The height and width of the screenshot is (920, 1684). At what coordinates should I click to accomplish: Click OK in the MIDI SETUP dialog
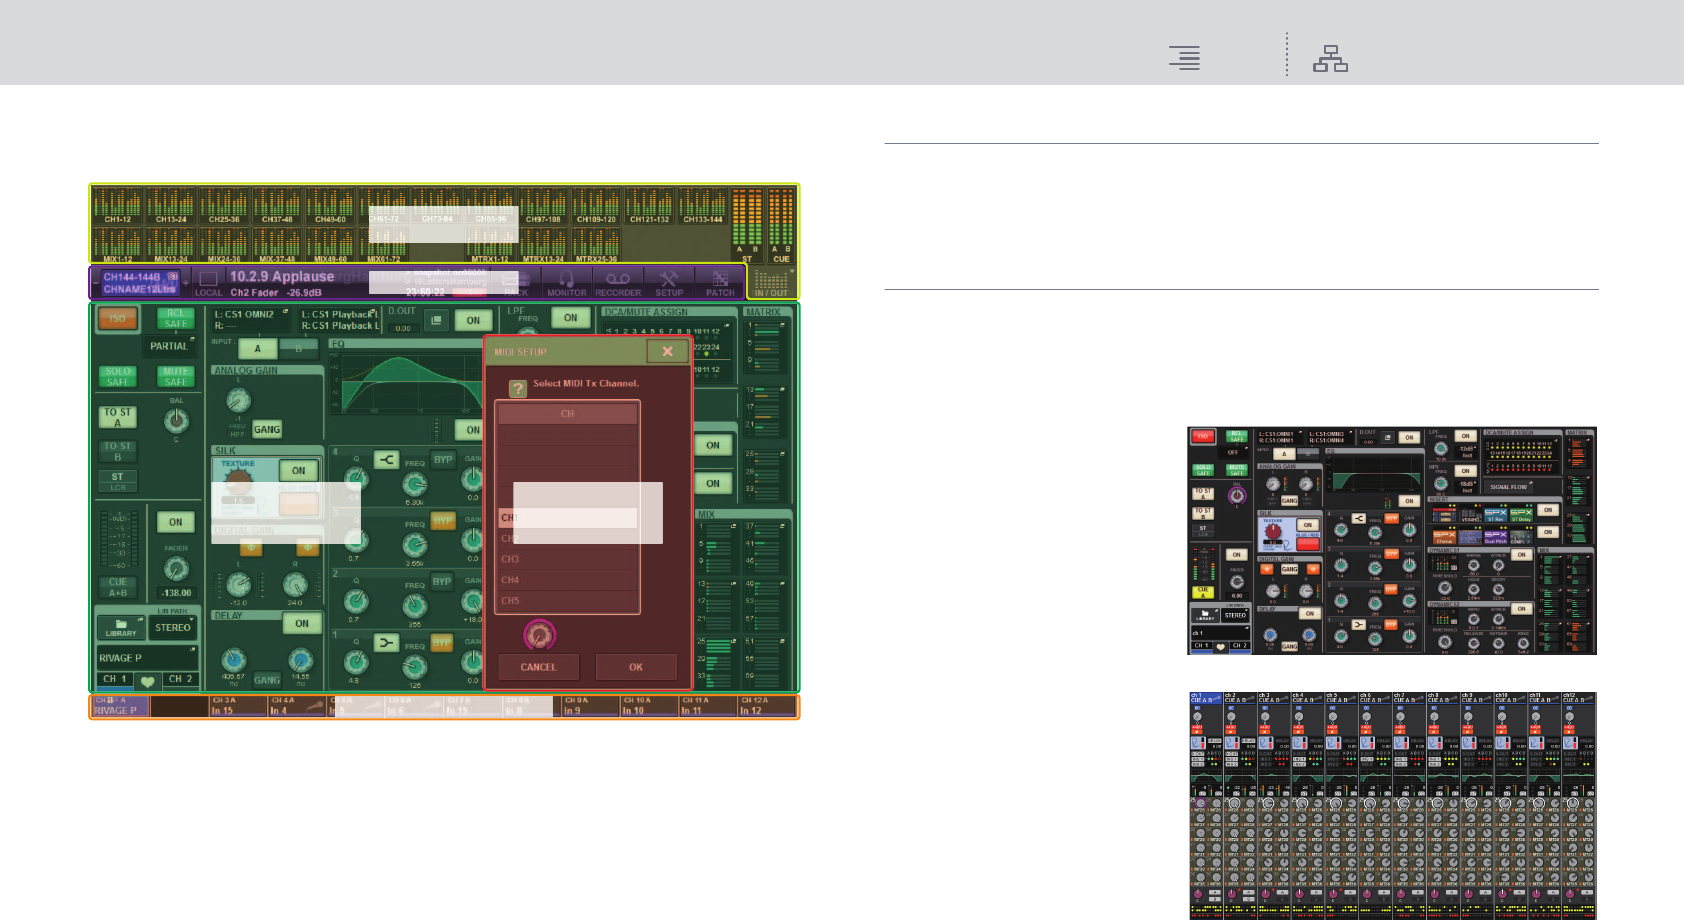click(636, 667)
